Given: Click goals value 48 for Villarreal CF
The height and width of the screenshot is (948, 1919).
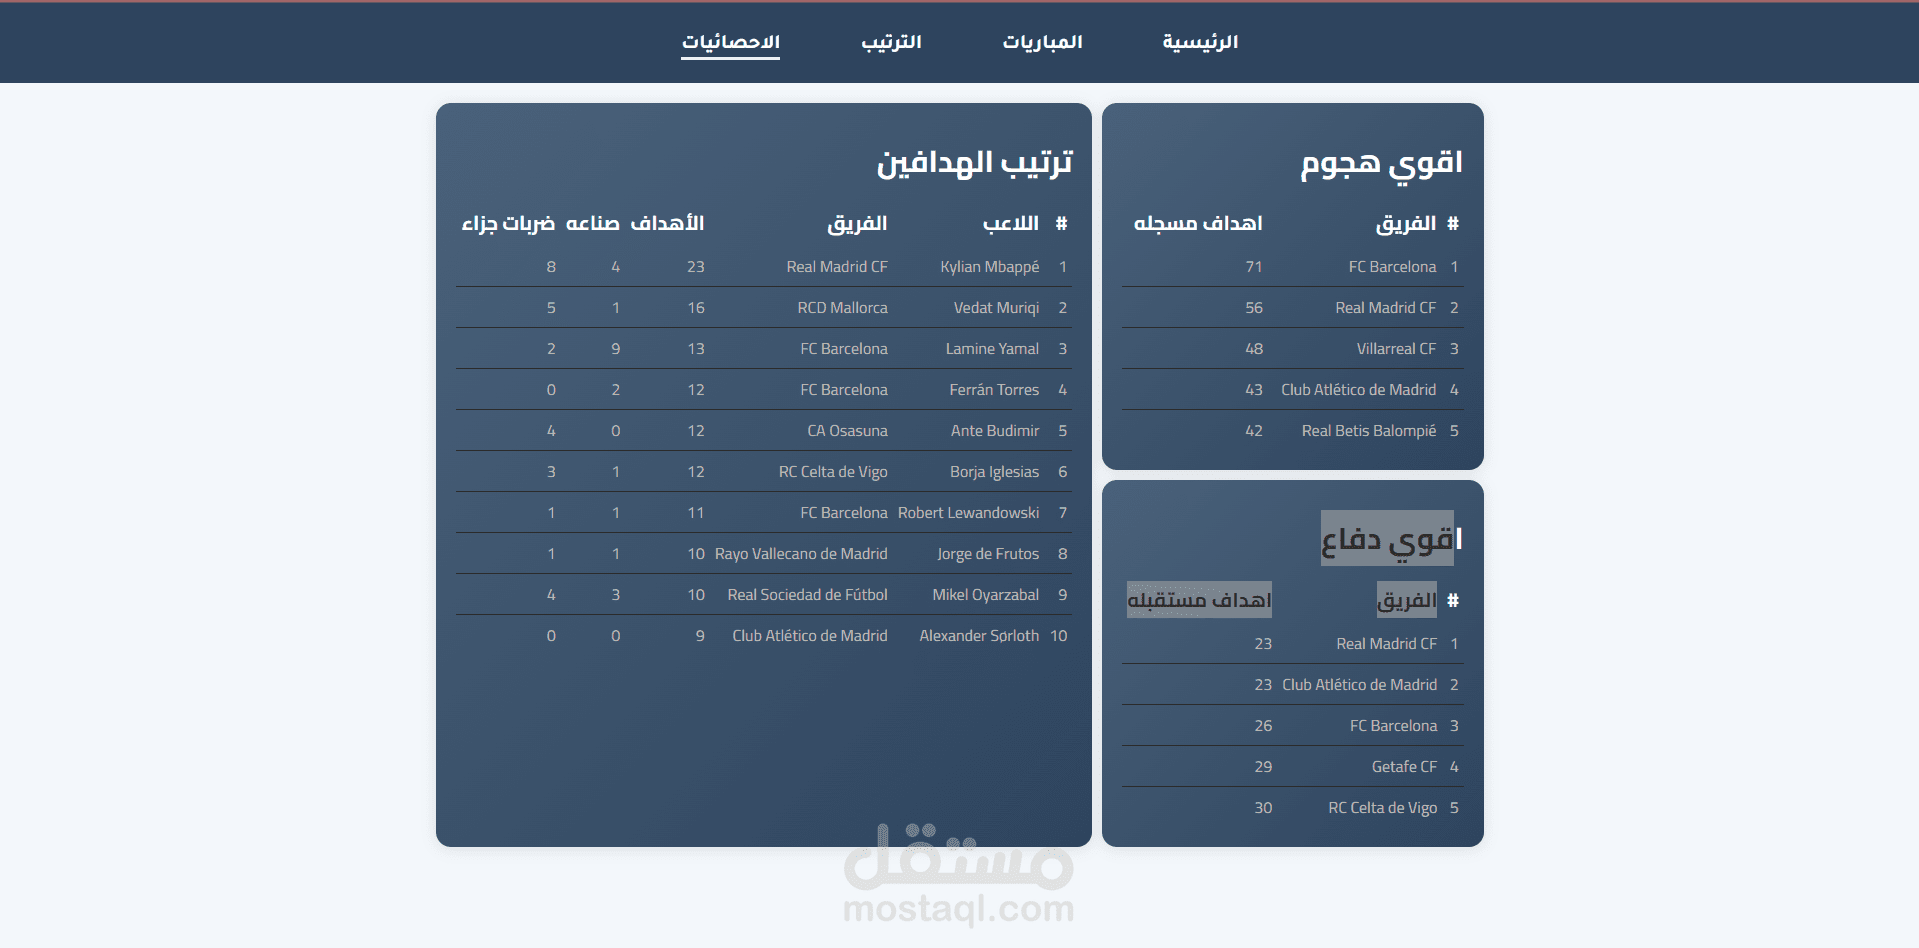Looking at the screenshot, I should 1254,349.
